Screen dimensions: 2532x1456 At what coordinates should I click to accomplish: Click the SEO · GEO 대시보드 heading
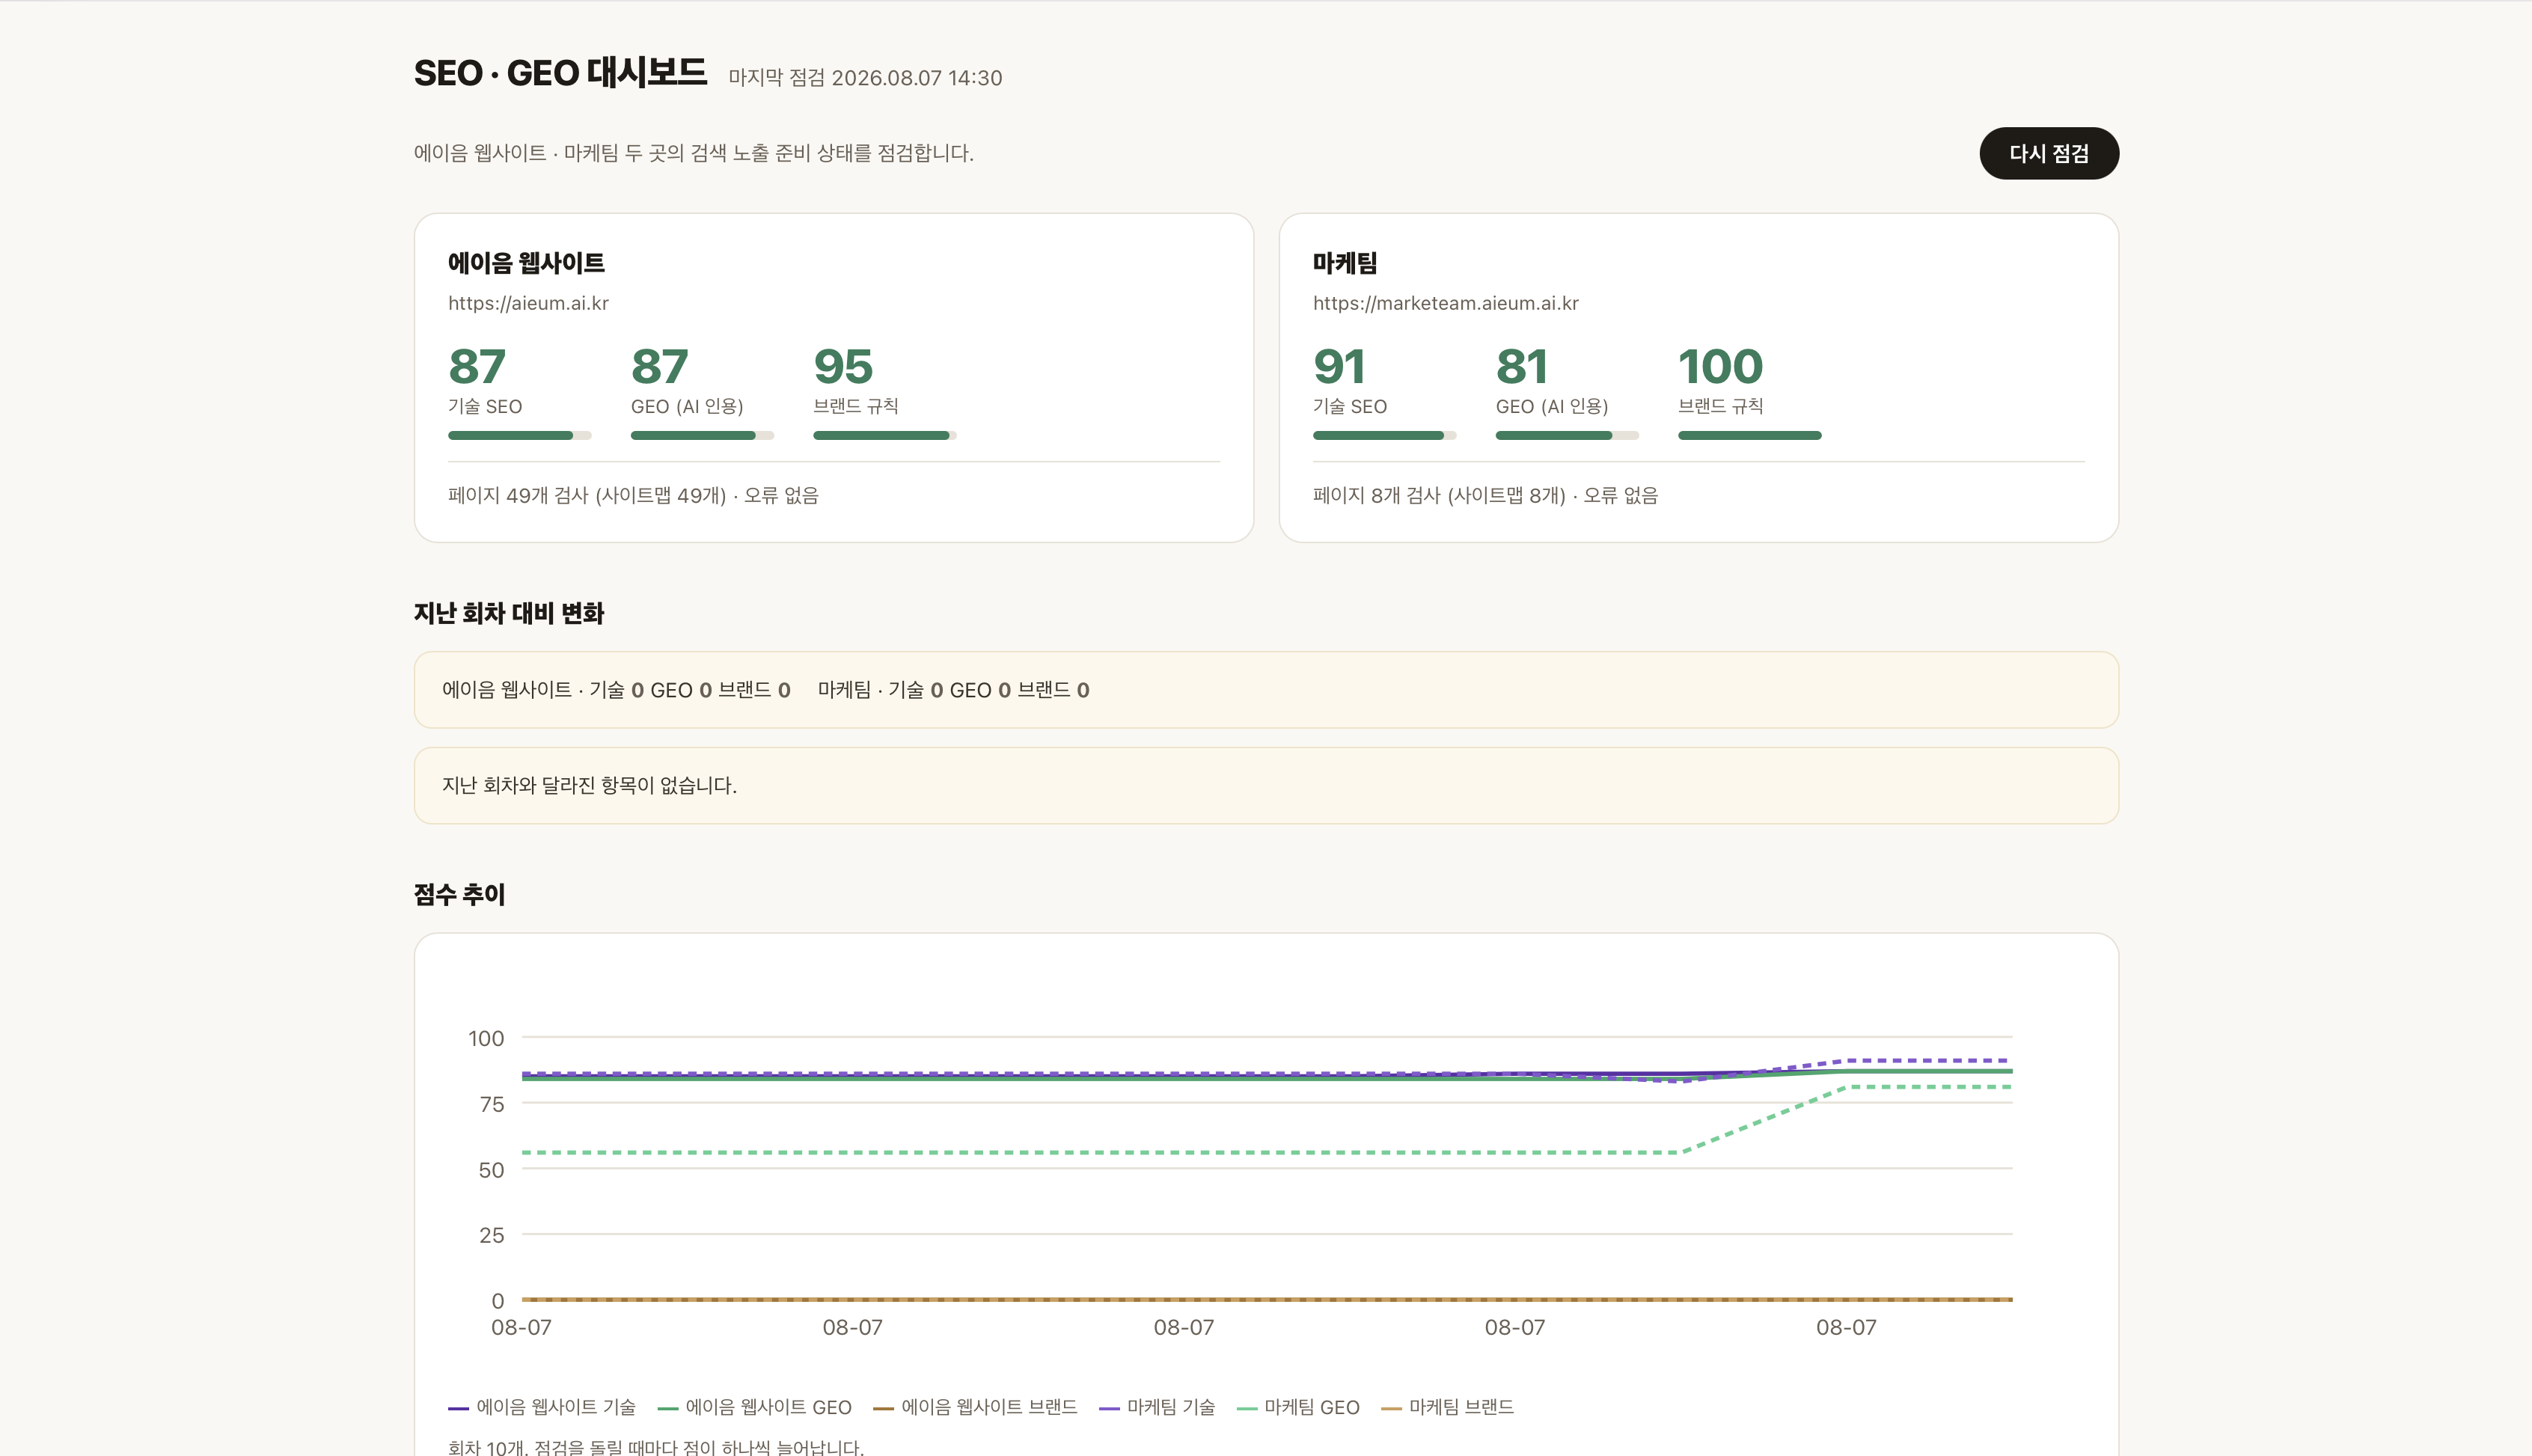560,73
